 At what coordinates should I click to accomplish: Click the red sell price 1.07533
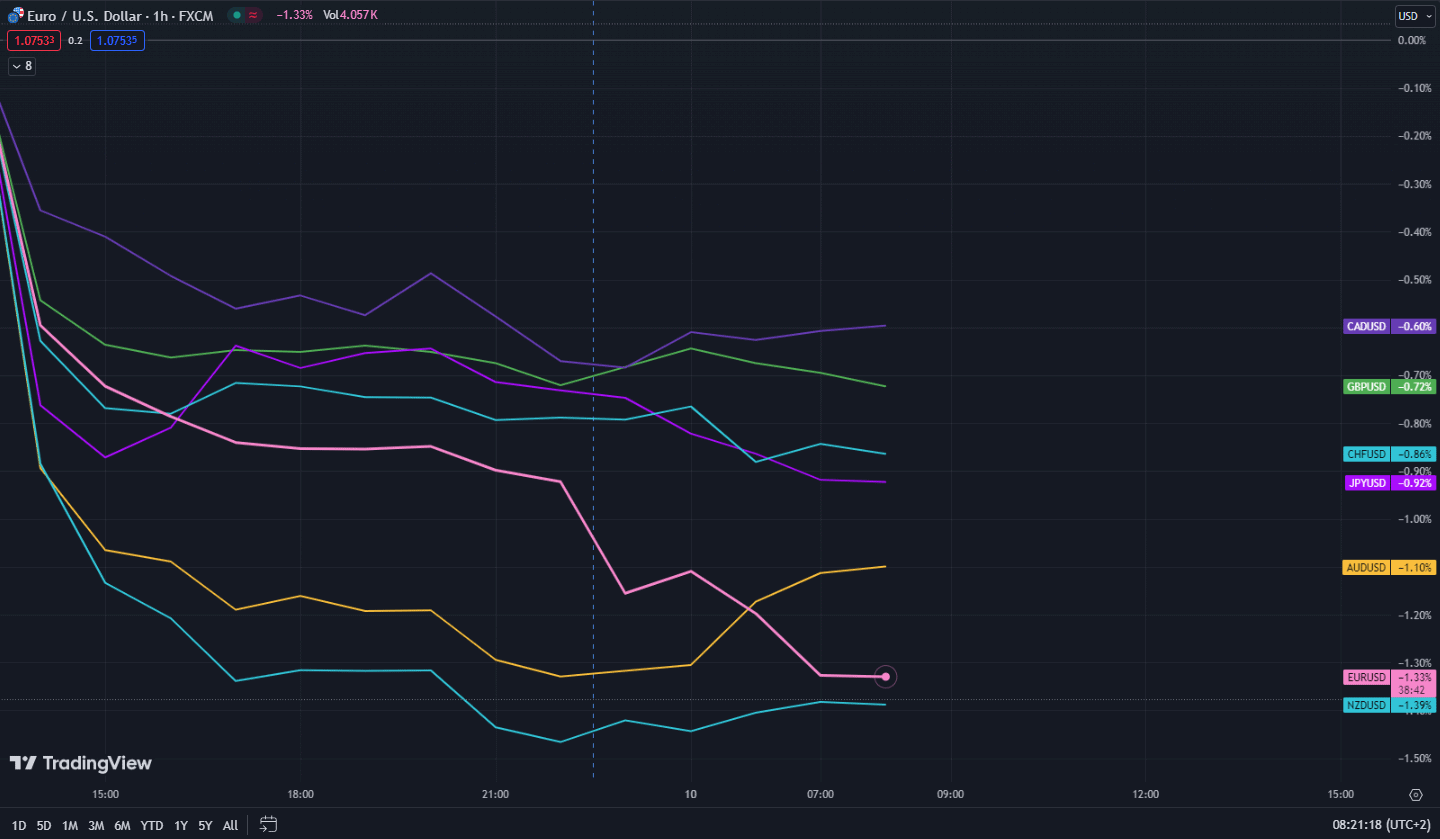[33, 41]
